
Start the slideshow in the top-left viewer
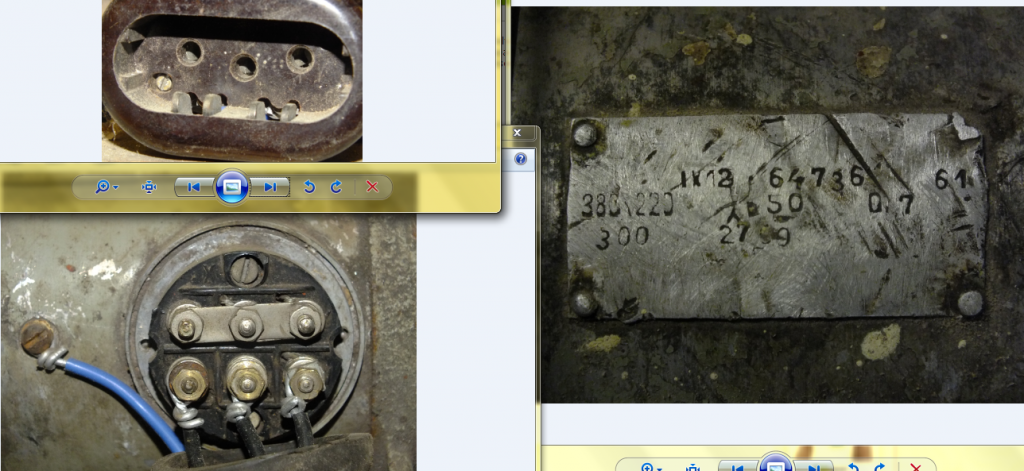pyautogui.click(x=232, y=187)
